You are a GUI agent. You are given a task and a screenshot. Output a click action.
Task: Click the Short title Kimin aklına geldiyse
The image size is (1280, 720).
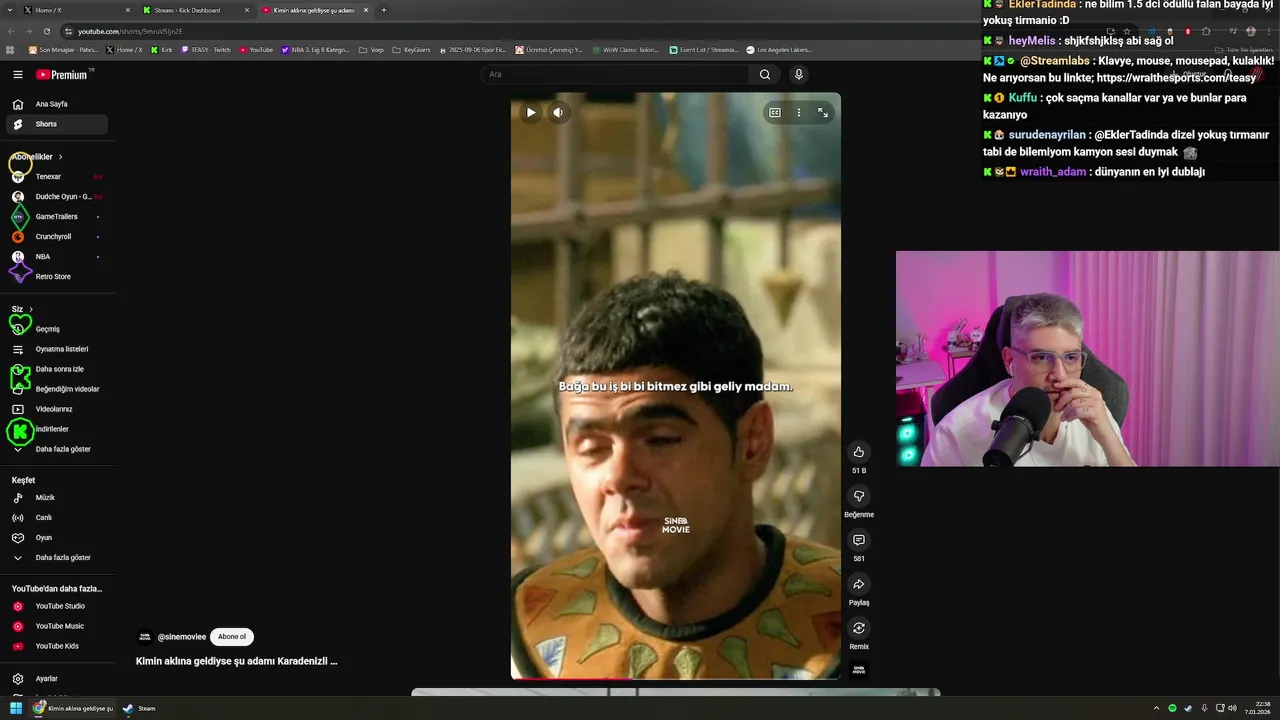[236, 661]
